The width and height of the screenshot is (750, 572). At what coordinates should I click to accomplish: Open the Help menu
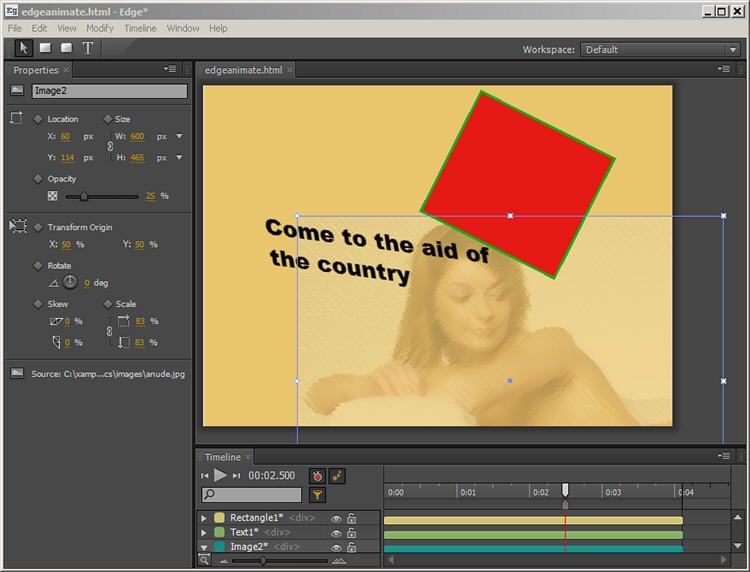218,28
